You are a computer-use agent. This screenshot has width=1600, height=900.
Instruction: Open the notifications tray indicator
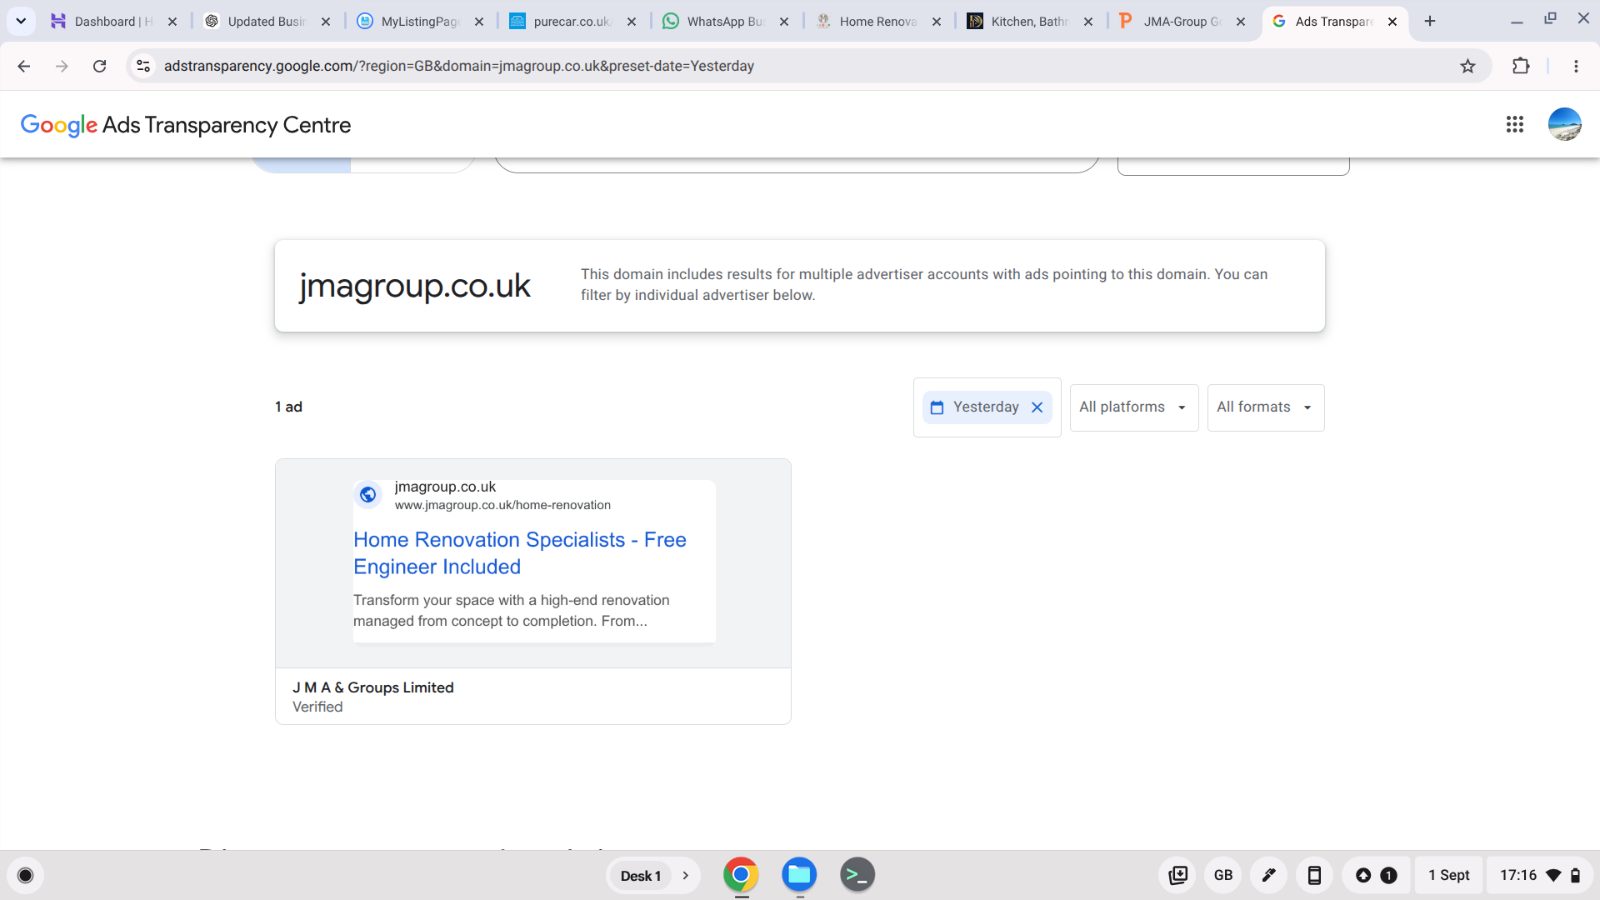[1376, 876]
